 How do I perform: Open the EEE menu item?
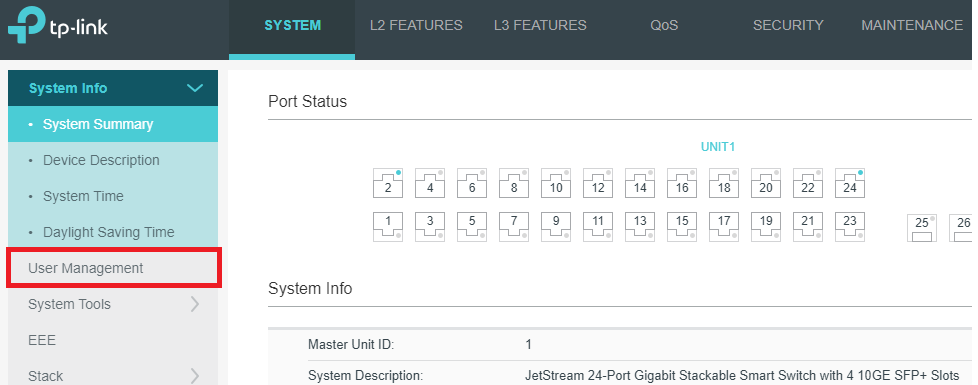click(113, 340)
